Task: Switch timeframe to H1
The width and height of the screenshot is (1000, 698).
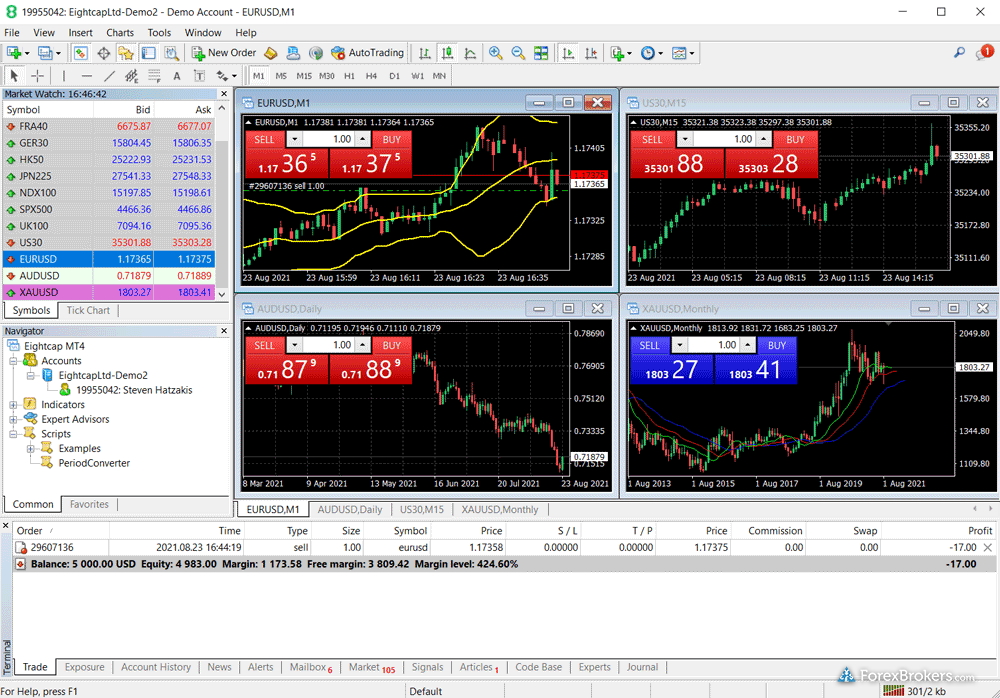Action: (349, 76)
